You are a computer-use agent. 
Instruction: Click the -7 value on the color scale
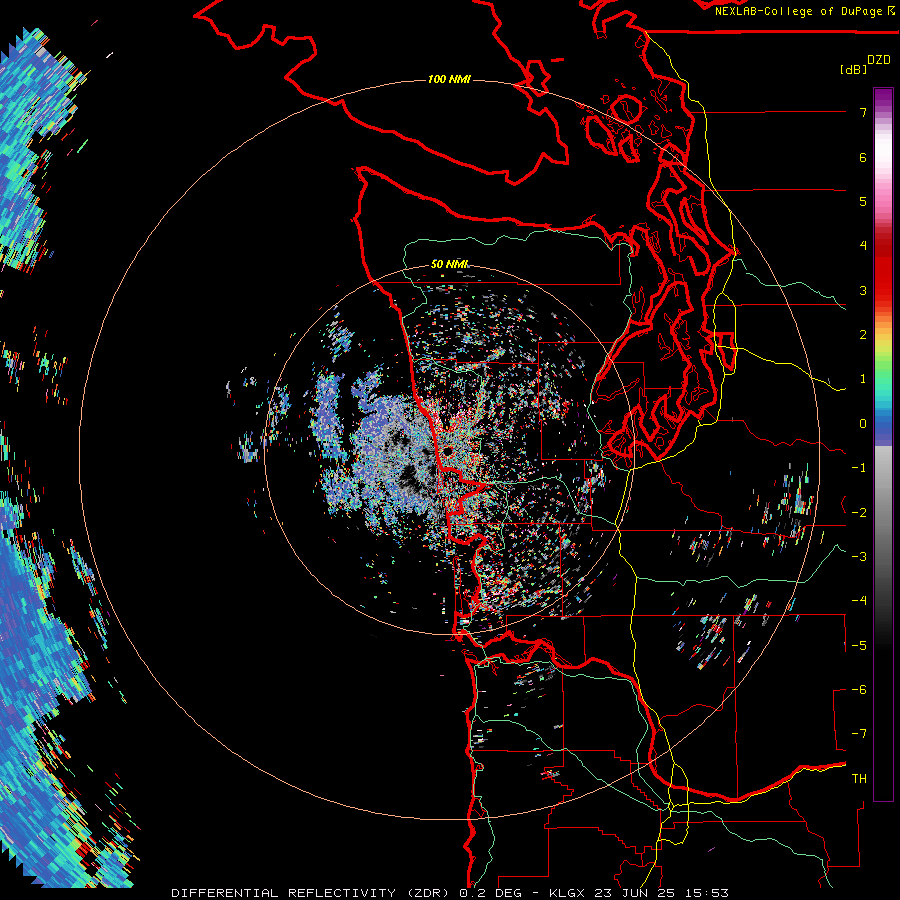pos(859,734)
